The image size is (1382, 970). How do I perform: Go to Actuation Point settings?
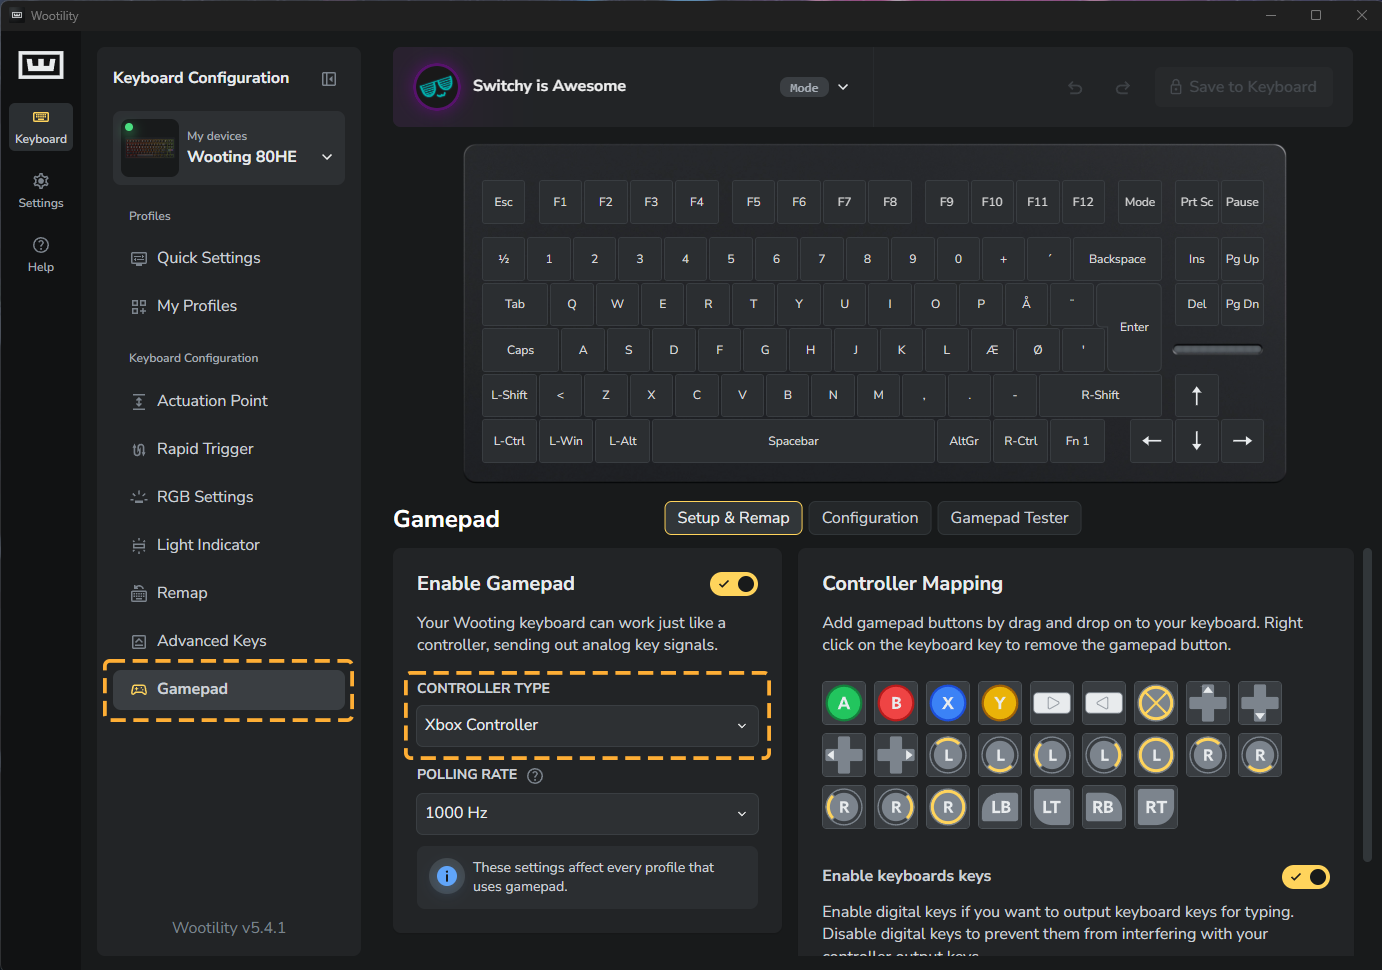pos(229,401)
